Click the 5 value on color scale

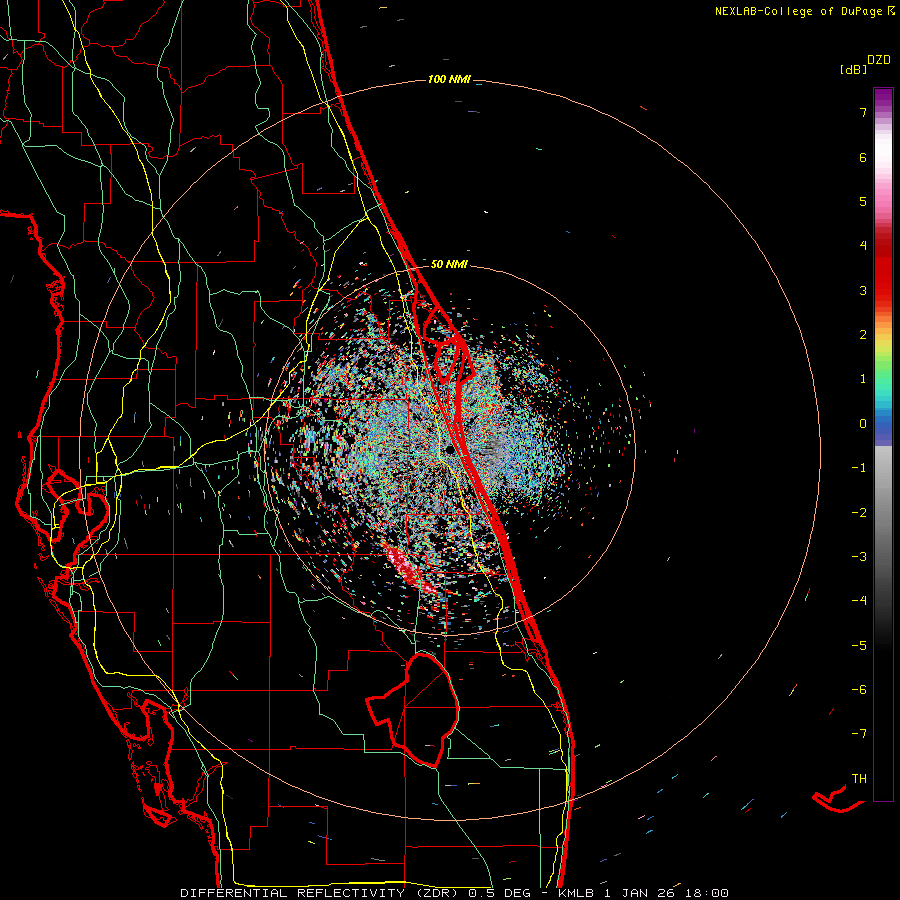point(863,201)
